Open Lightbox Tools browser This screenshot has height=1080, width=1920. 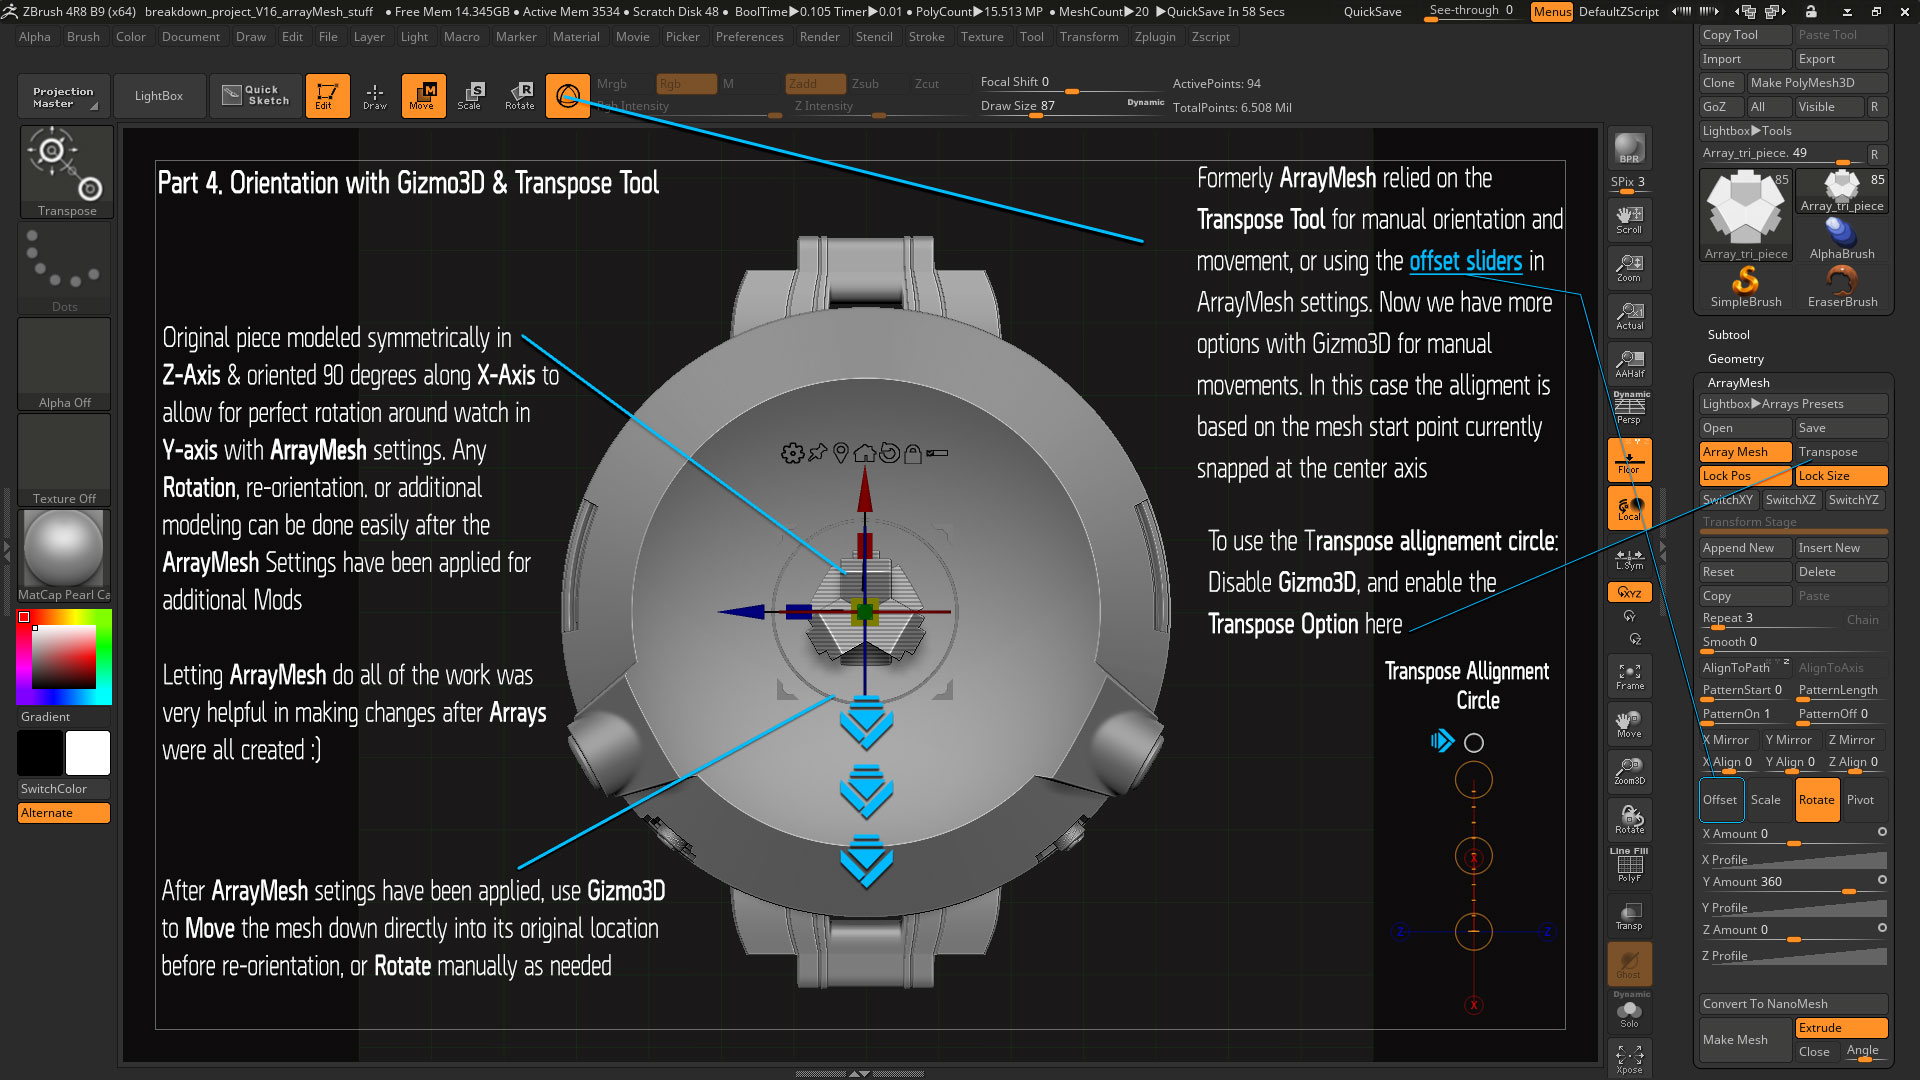click(1793, 131)
